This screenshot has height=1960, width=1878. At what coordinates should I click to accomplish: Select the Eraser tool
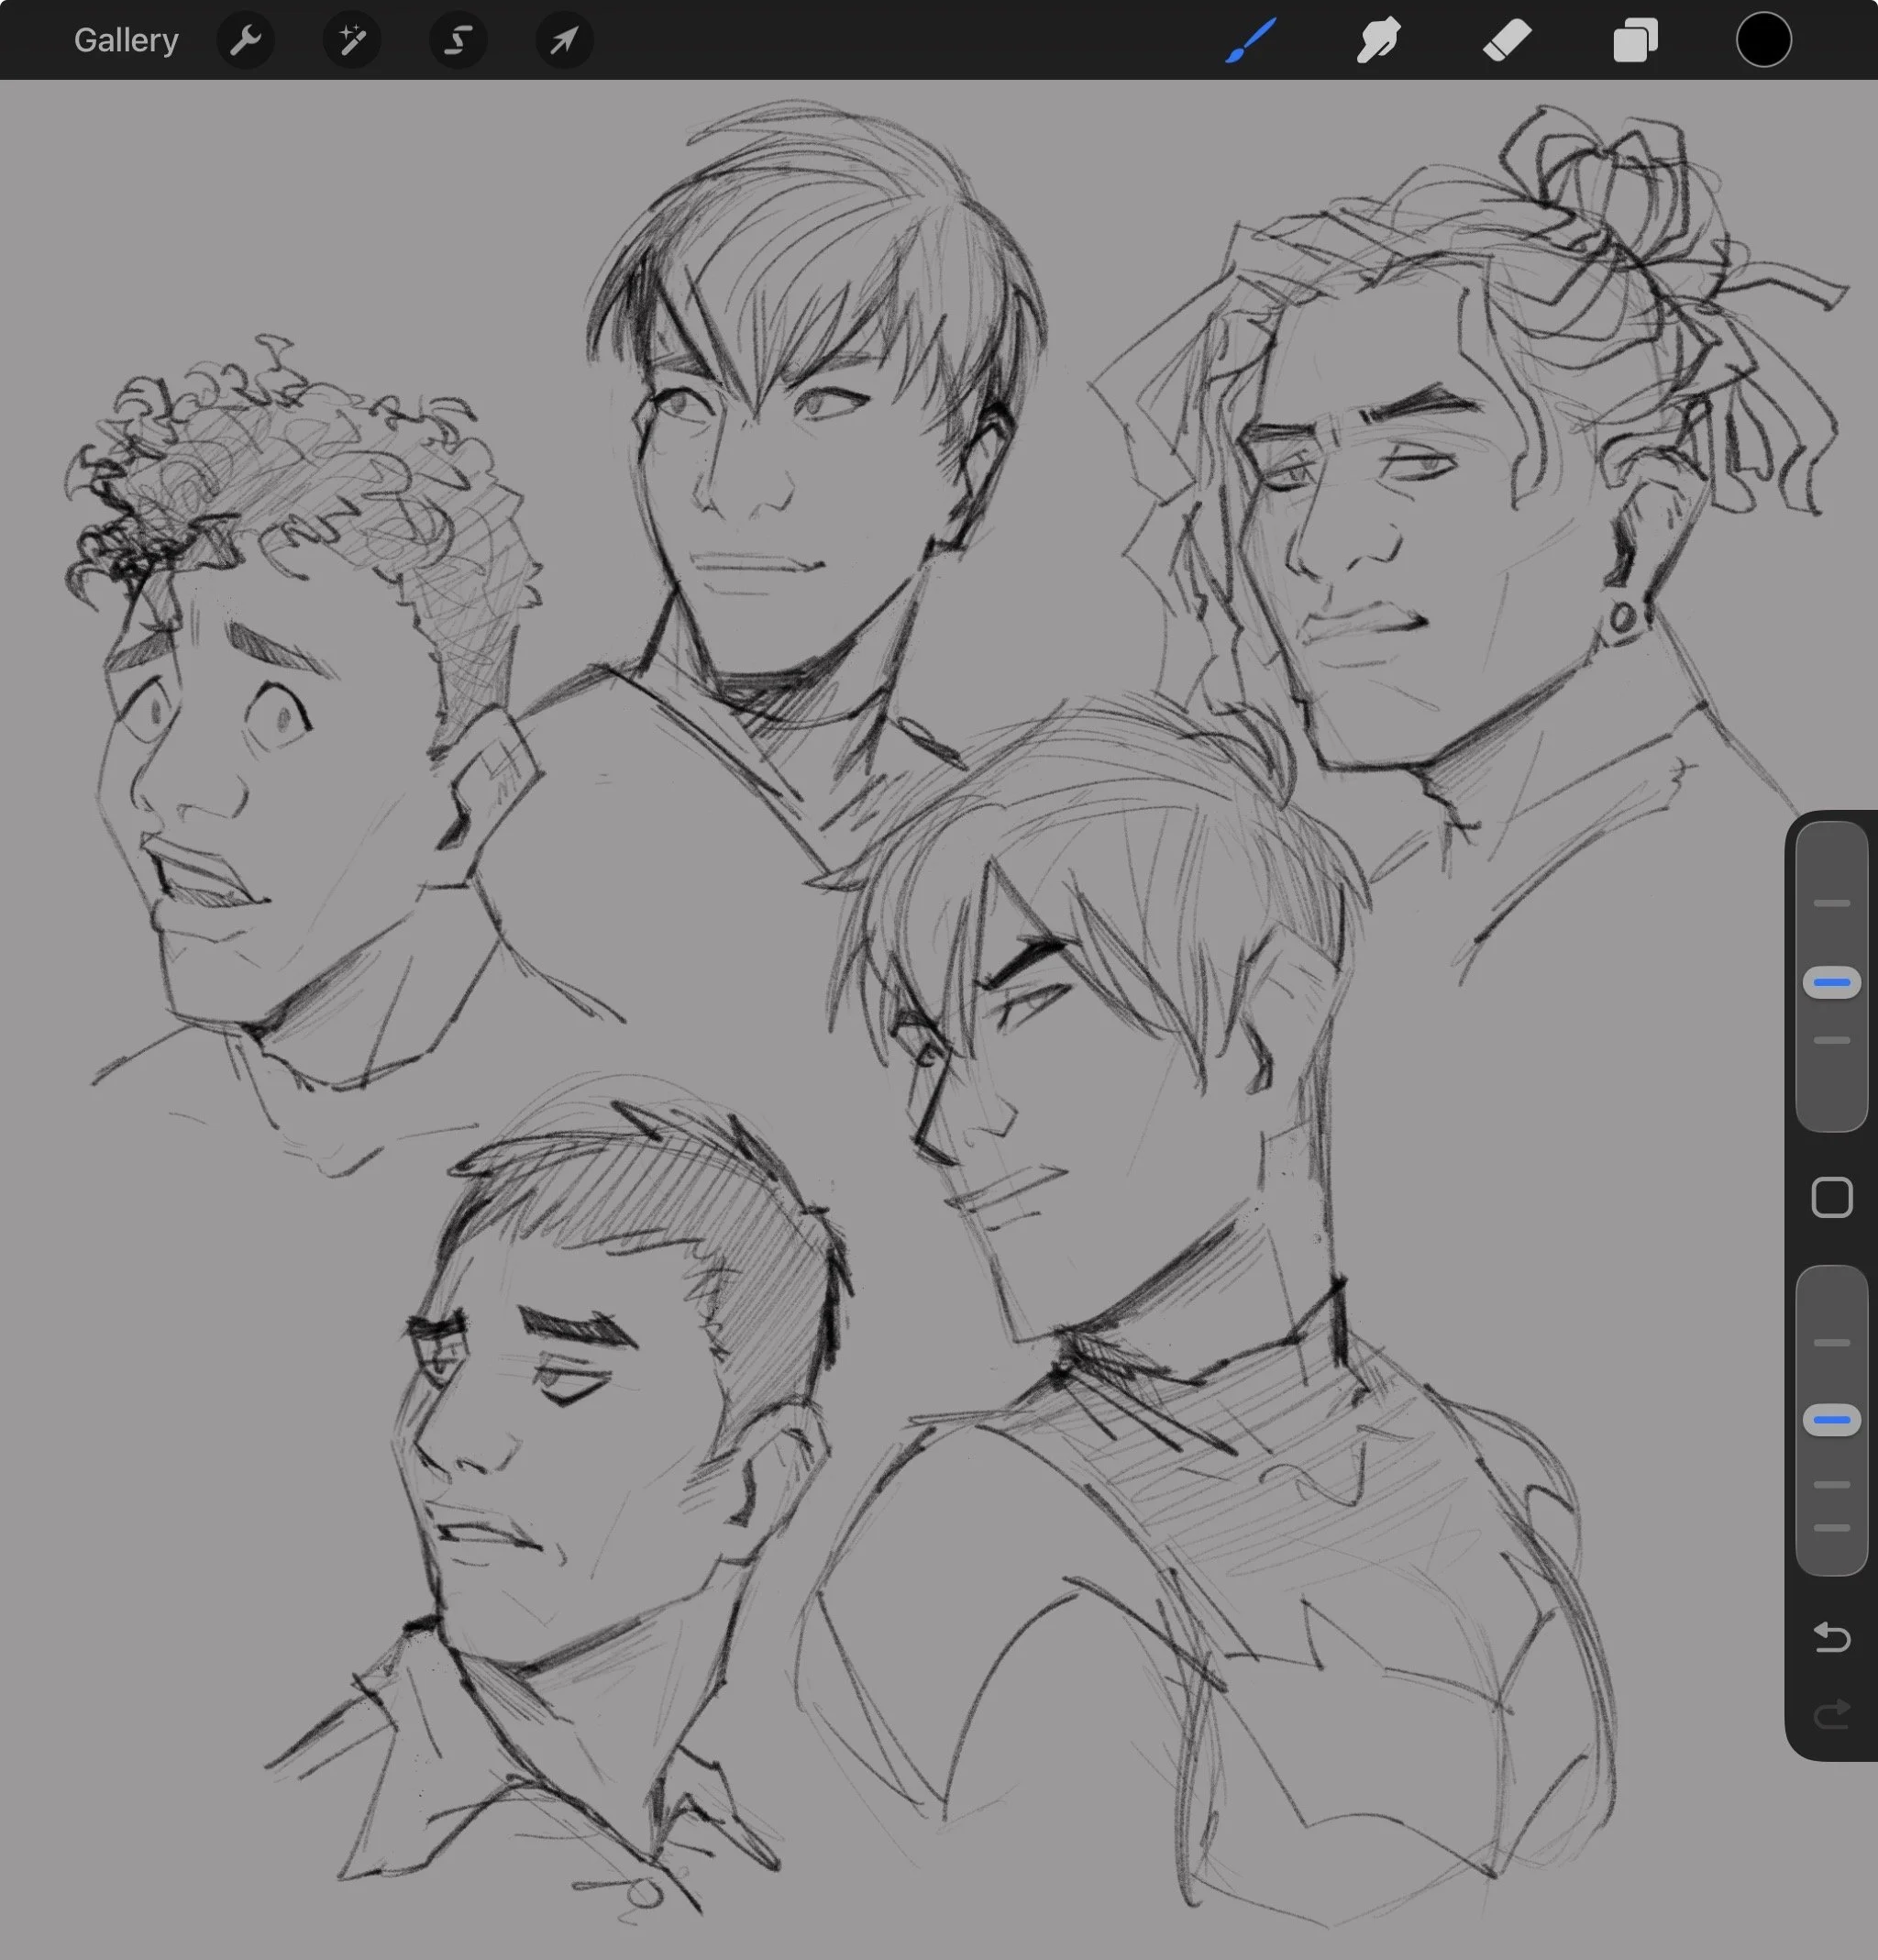1507,40
